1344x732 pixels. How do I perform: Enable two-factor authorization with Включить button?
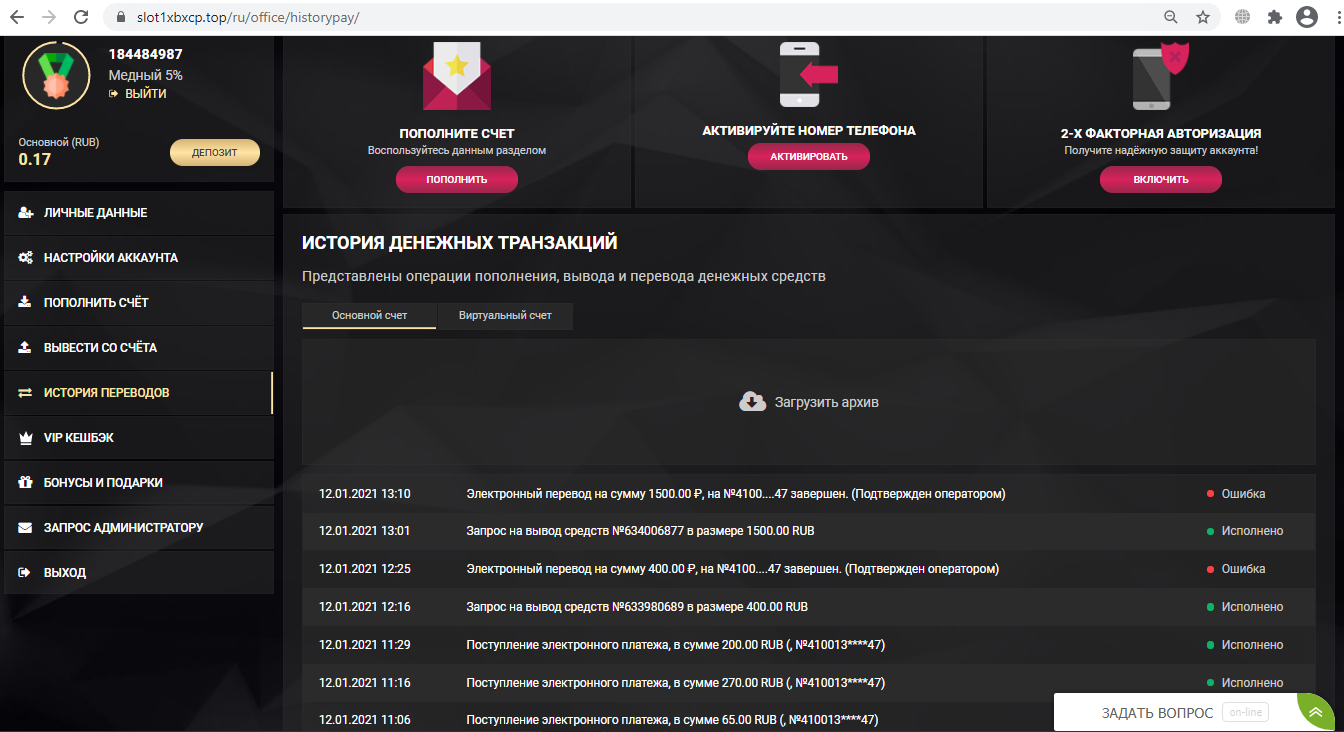pyautogui.click(x=1160, y=179)
